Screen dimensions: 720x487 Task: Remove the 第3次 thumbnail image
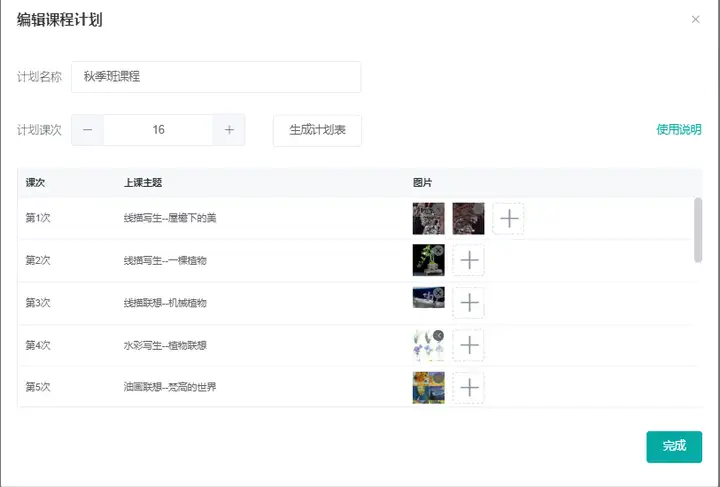439,292
